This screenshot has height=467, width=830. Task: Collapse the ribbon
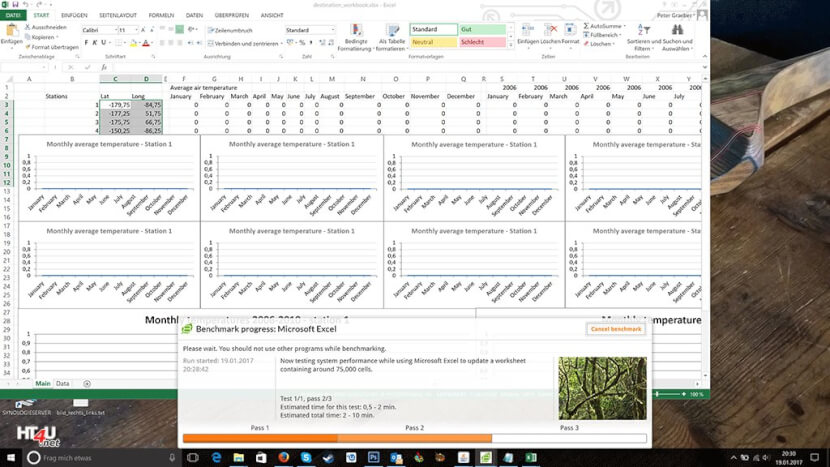(705, 56)
